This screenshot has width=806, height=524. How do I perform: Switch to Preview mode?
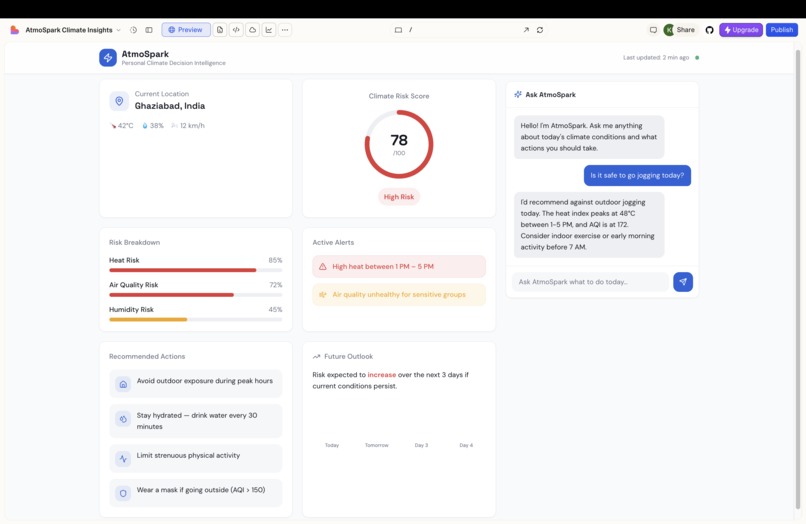tap(186, 30)
